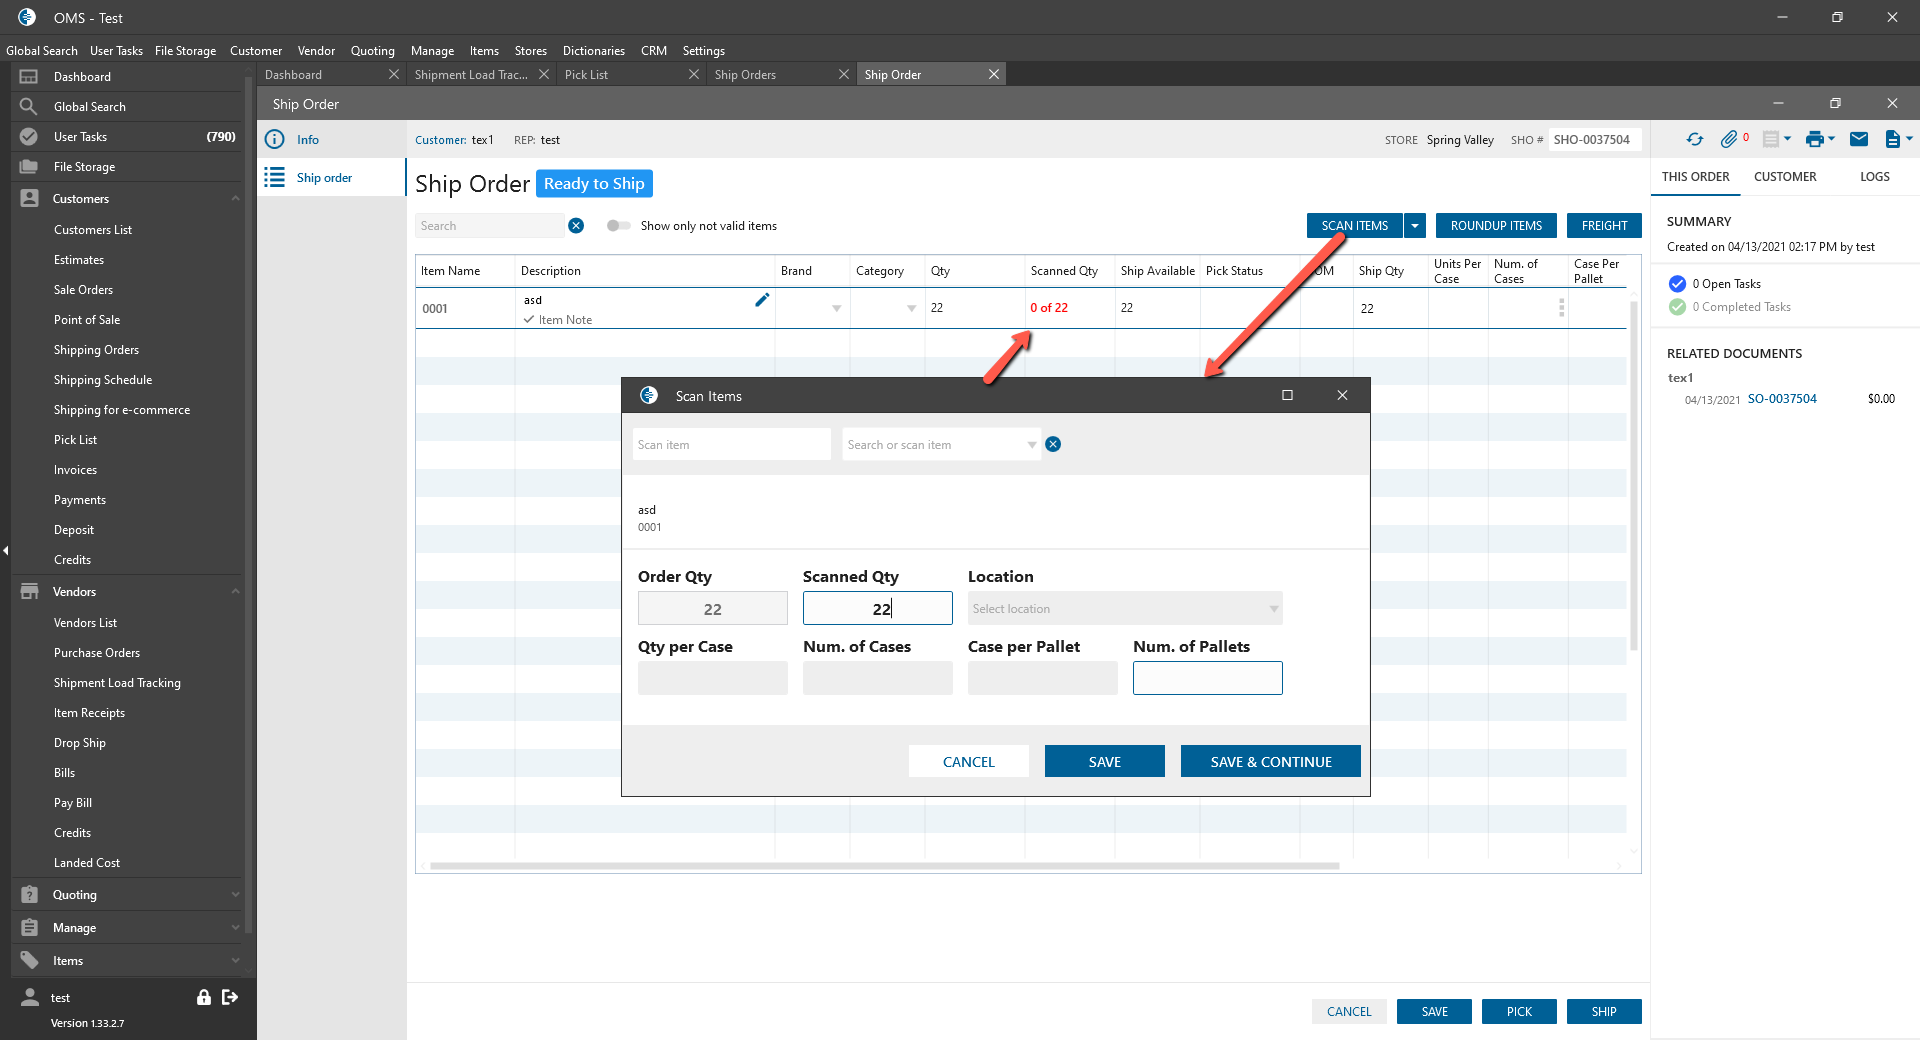Click the SCAN ITEMS button
The image size is (1920, 1040).
(x=1354, y=226)
